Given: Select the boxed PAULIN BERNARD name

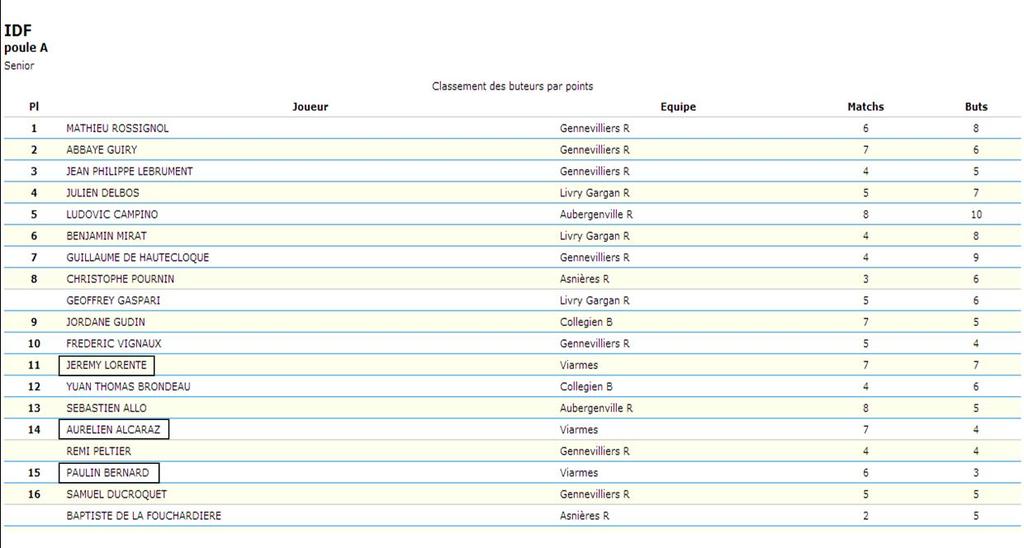Looking at the screenshot, I should pos(108,473).
